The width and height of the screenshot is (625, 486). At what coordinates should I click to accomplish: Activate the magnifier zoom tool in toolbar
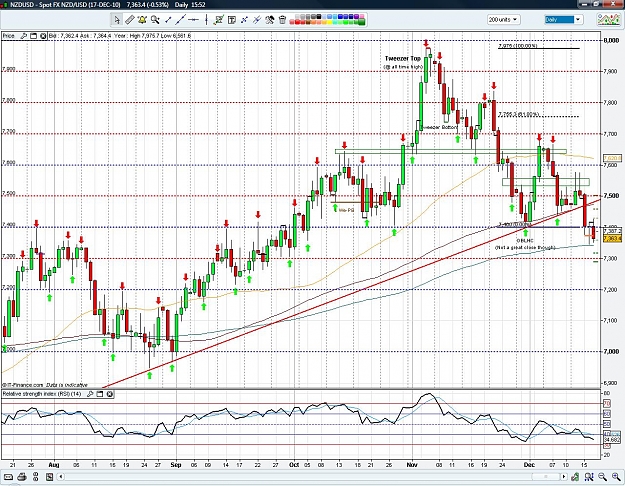[155, 20]
